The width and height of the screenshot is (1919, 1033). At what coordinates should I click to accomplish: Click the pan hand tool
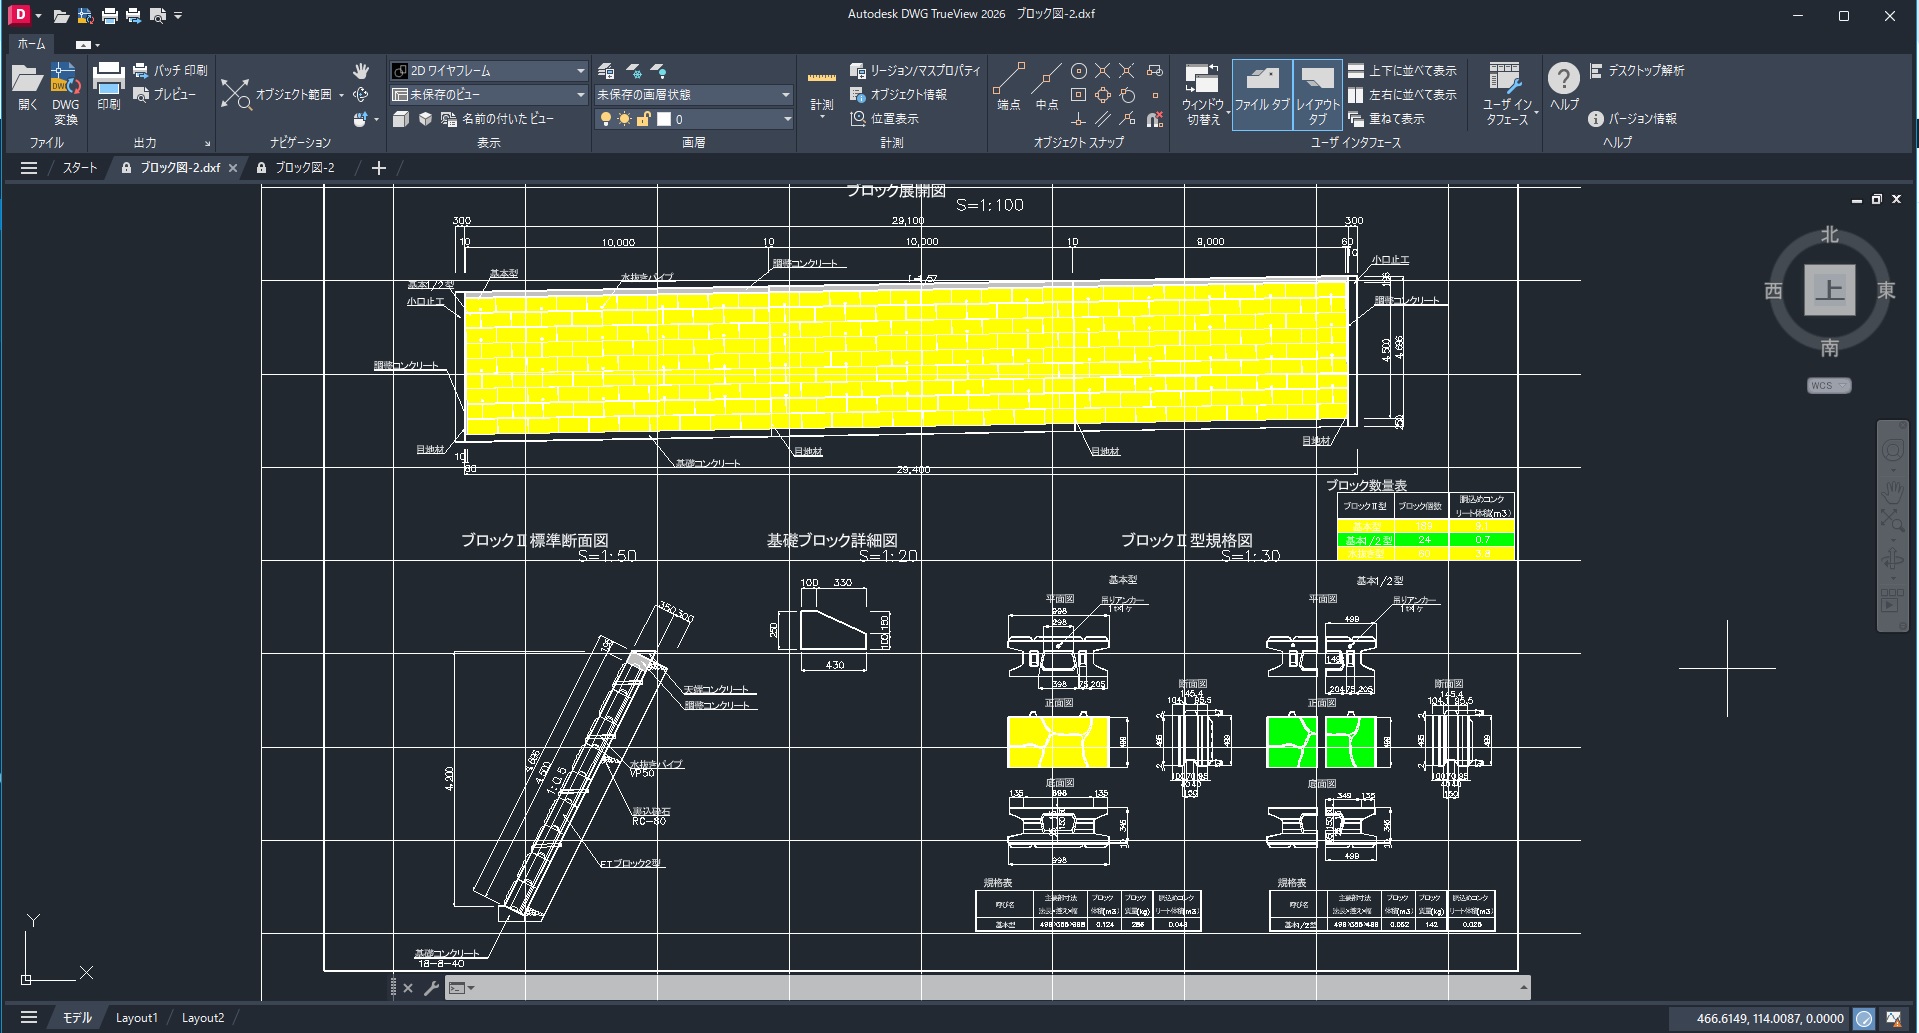pyautogui.click(x=361, y=70)
